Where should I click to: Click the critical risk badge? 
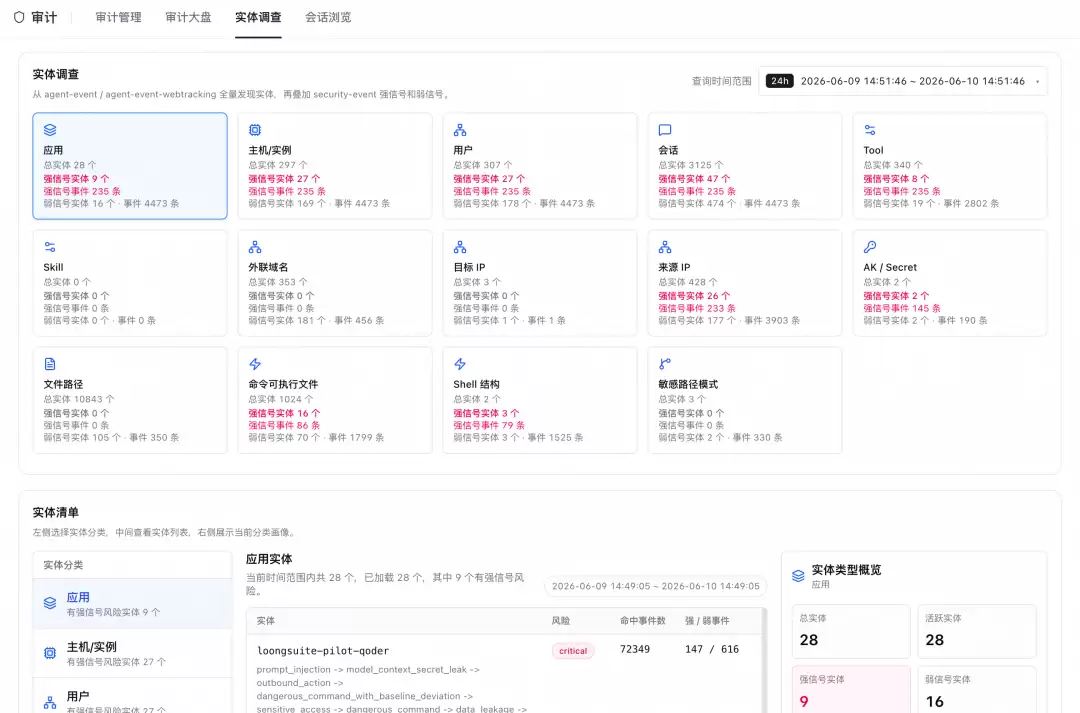coord(573,651)
